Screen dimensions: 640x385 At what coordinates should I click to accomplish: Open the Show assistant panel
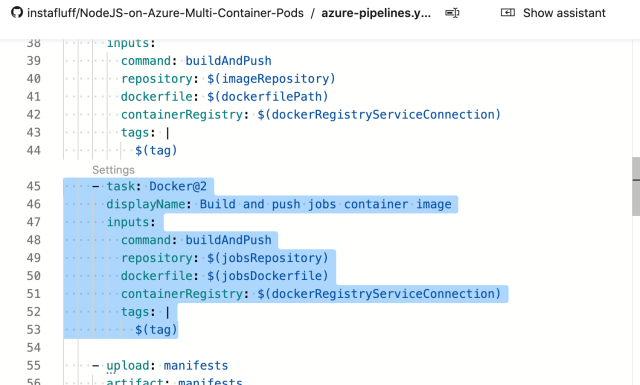point(553,13)
